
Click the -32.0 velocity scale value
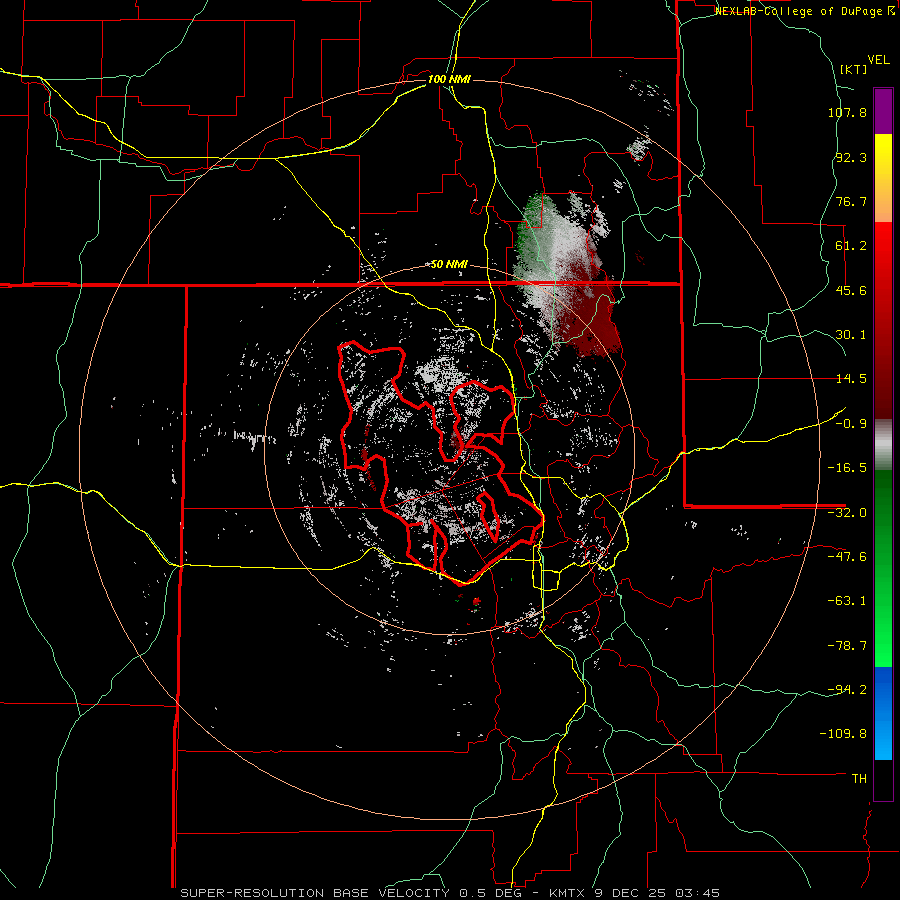(x=847, y=513)
